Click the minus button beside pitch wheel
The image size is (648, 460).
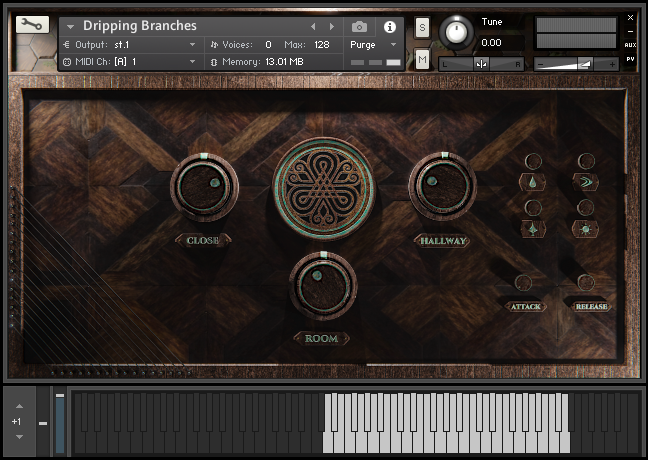[x=43, y=423]
